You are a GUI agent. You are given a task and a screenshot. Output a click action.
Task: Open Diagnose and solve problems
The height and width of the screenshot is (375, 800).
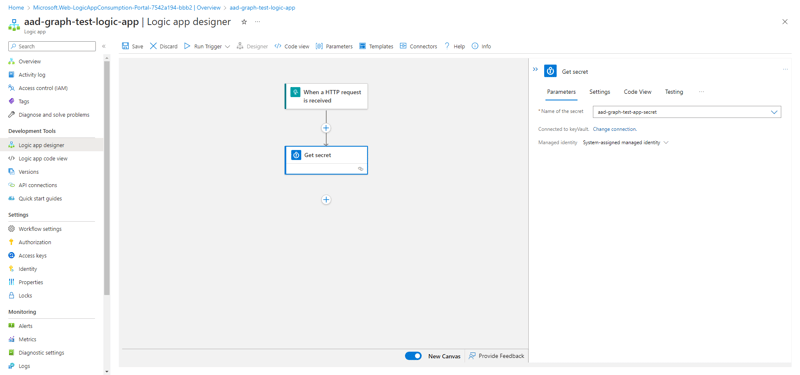tap(54, 115)
